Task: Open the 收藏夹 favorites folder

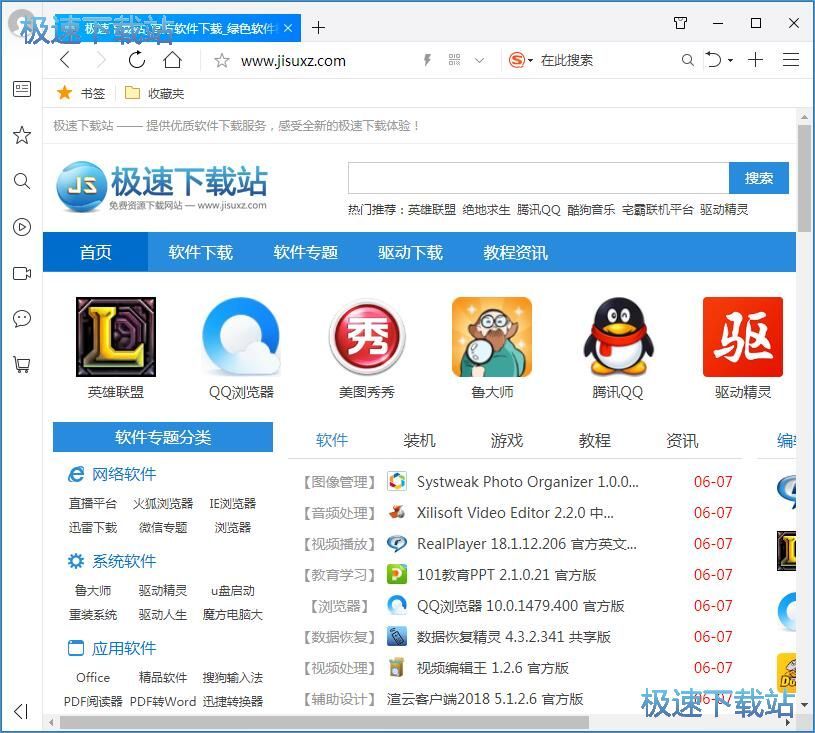Action: (x=154, y=93)
